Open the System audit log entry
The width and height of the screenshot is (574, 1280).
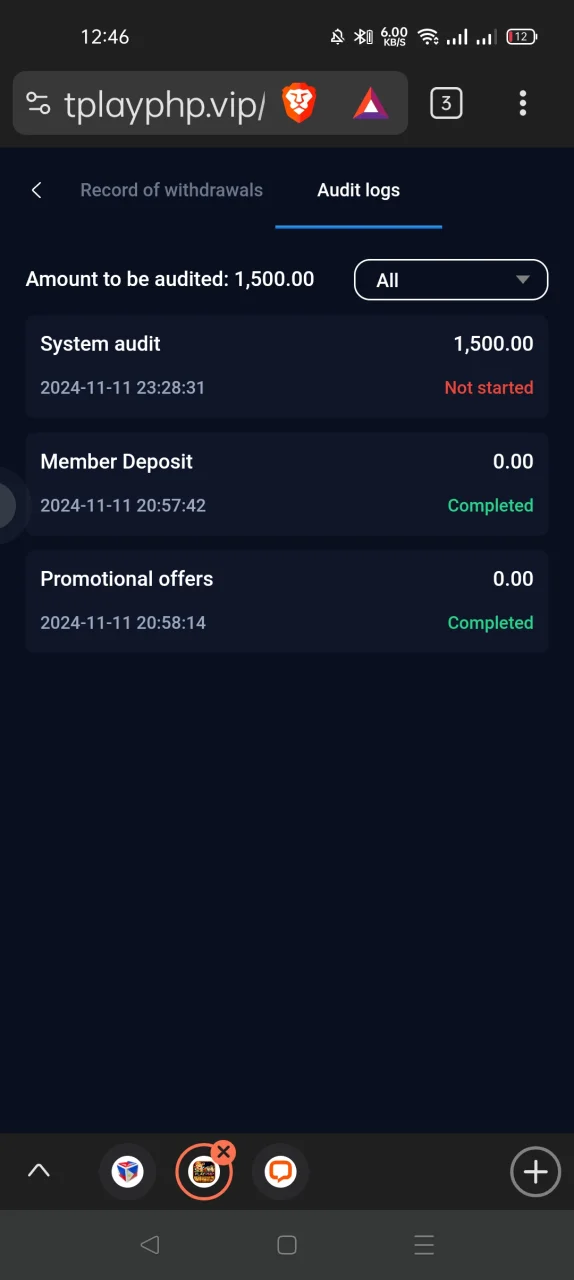[287, 366]
